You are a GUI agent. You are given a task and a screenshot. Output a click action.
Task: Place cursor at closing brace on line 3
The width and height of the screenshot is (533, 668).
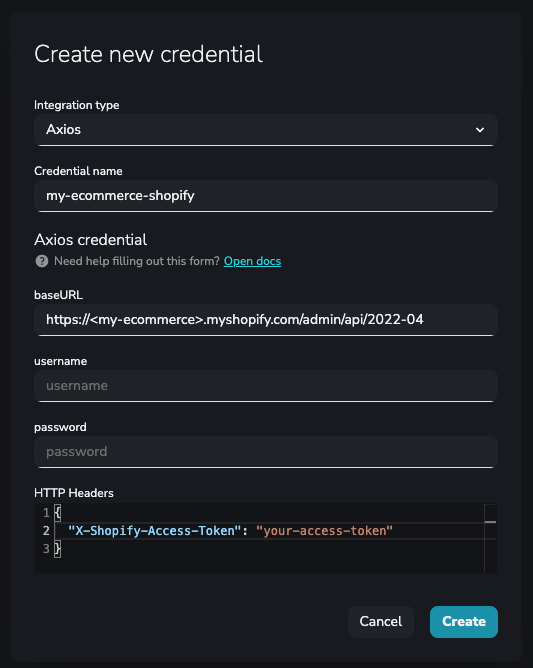[x=58, y=549]
